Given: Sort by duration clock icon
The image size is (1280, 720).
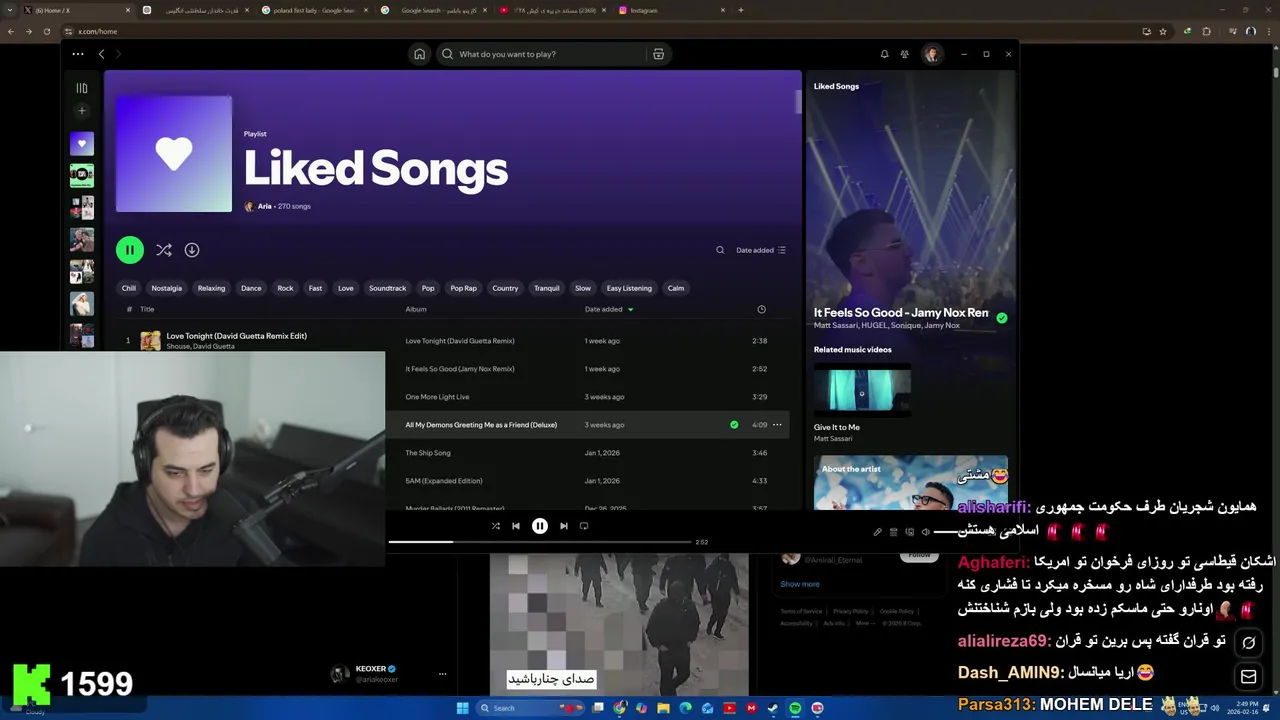Looking at the screenshot, I should tap(761, 309).
